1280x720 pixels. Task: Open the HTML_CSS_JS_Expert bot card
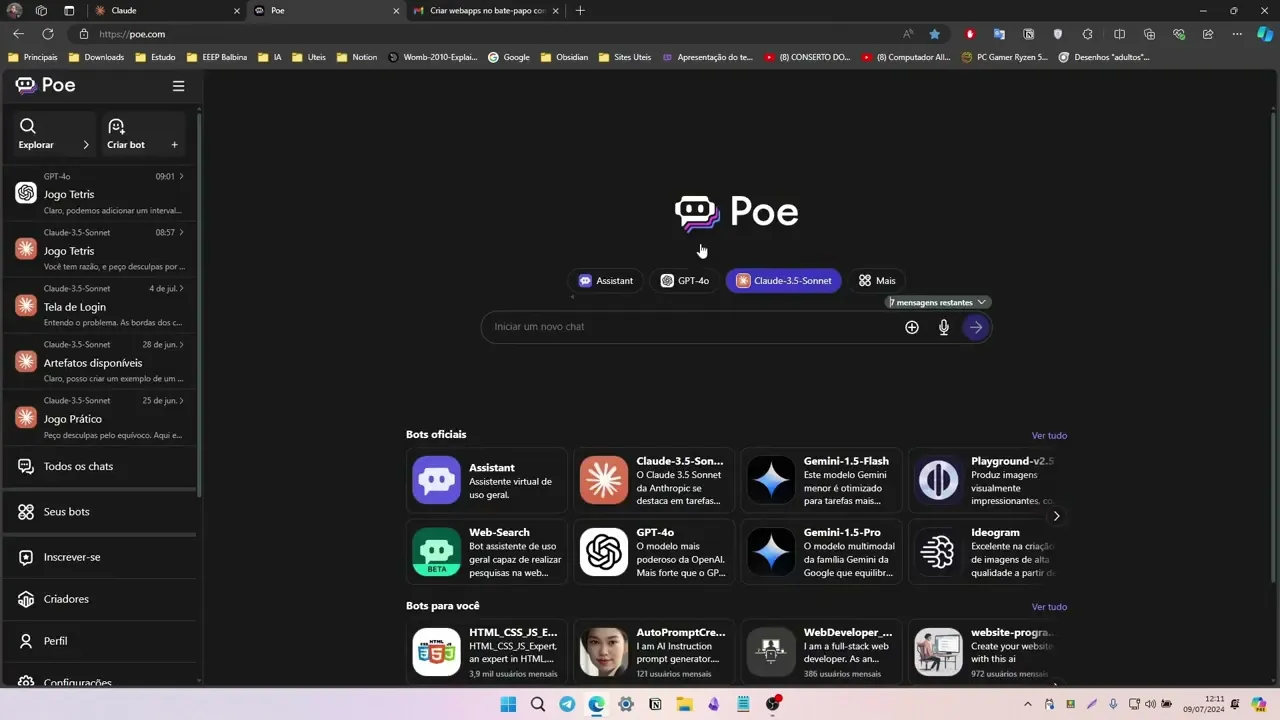[487, 652]
